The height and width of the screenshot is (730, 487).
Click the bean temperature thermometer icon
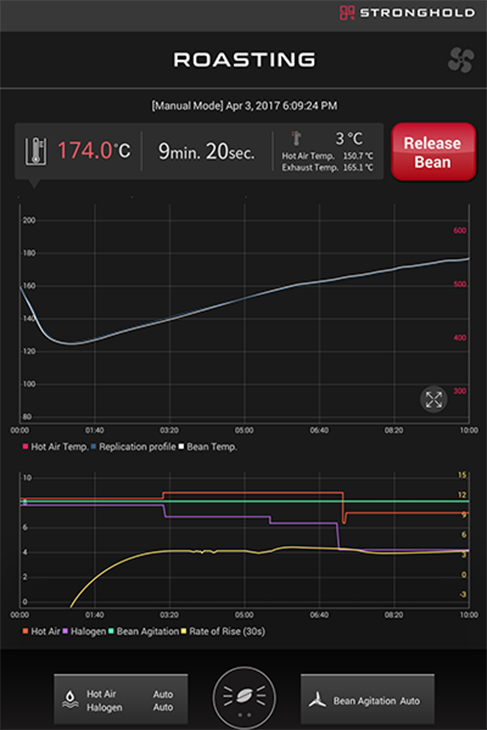[36, 151]
